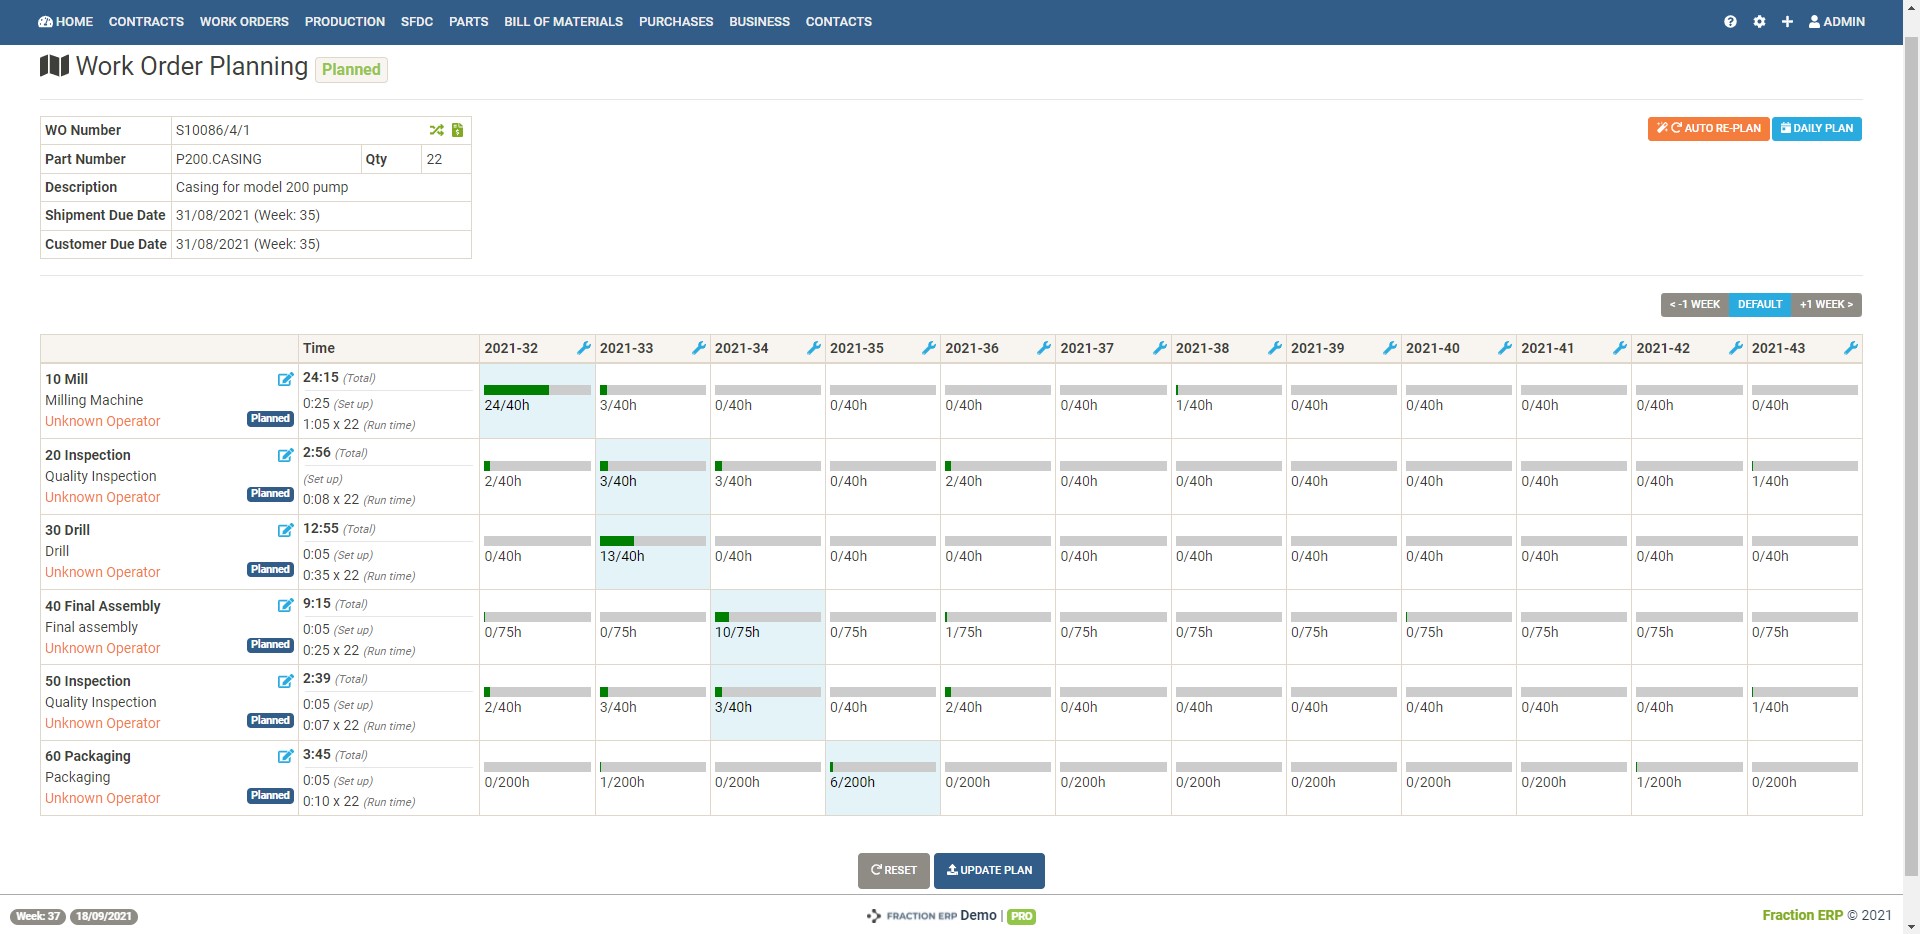Open the Work Orders menu

coord(244,21)
